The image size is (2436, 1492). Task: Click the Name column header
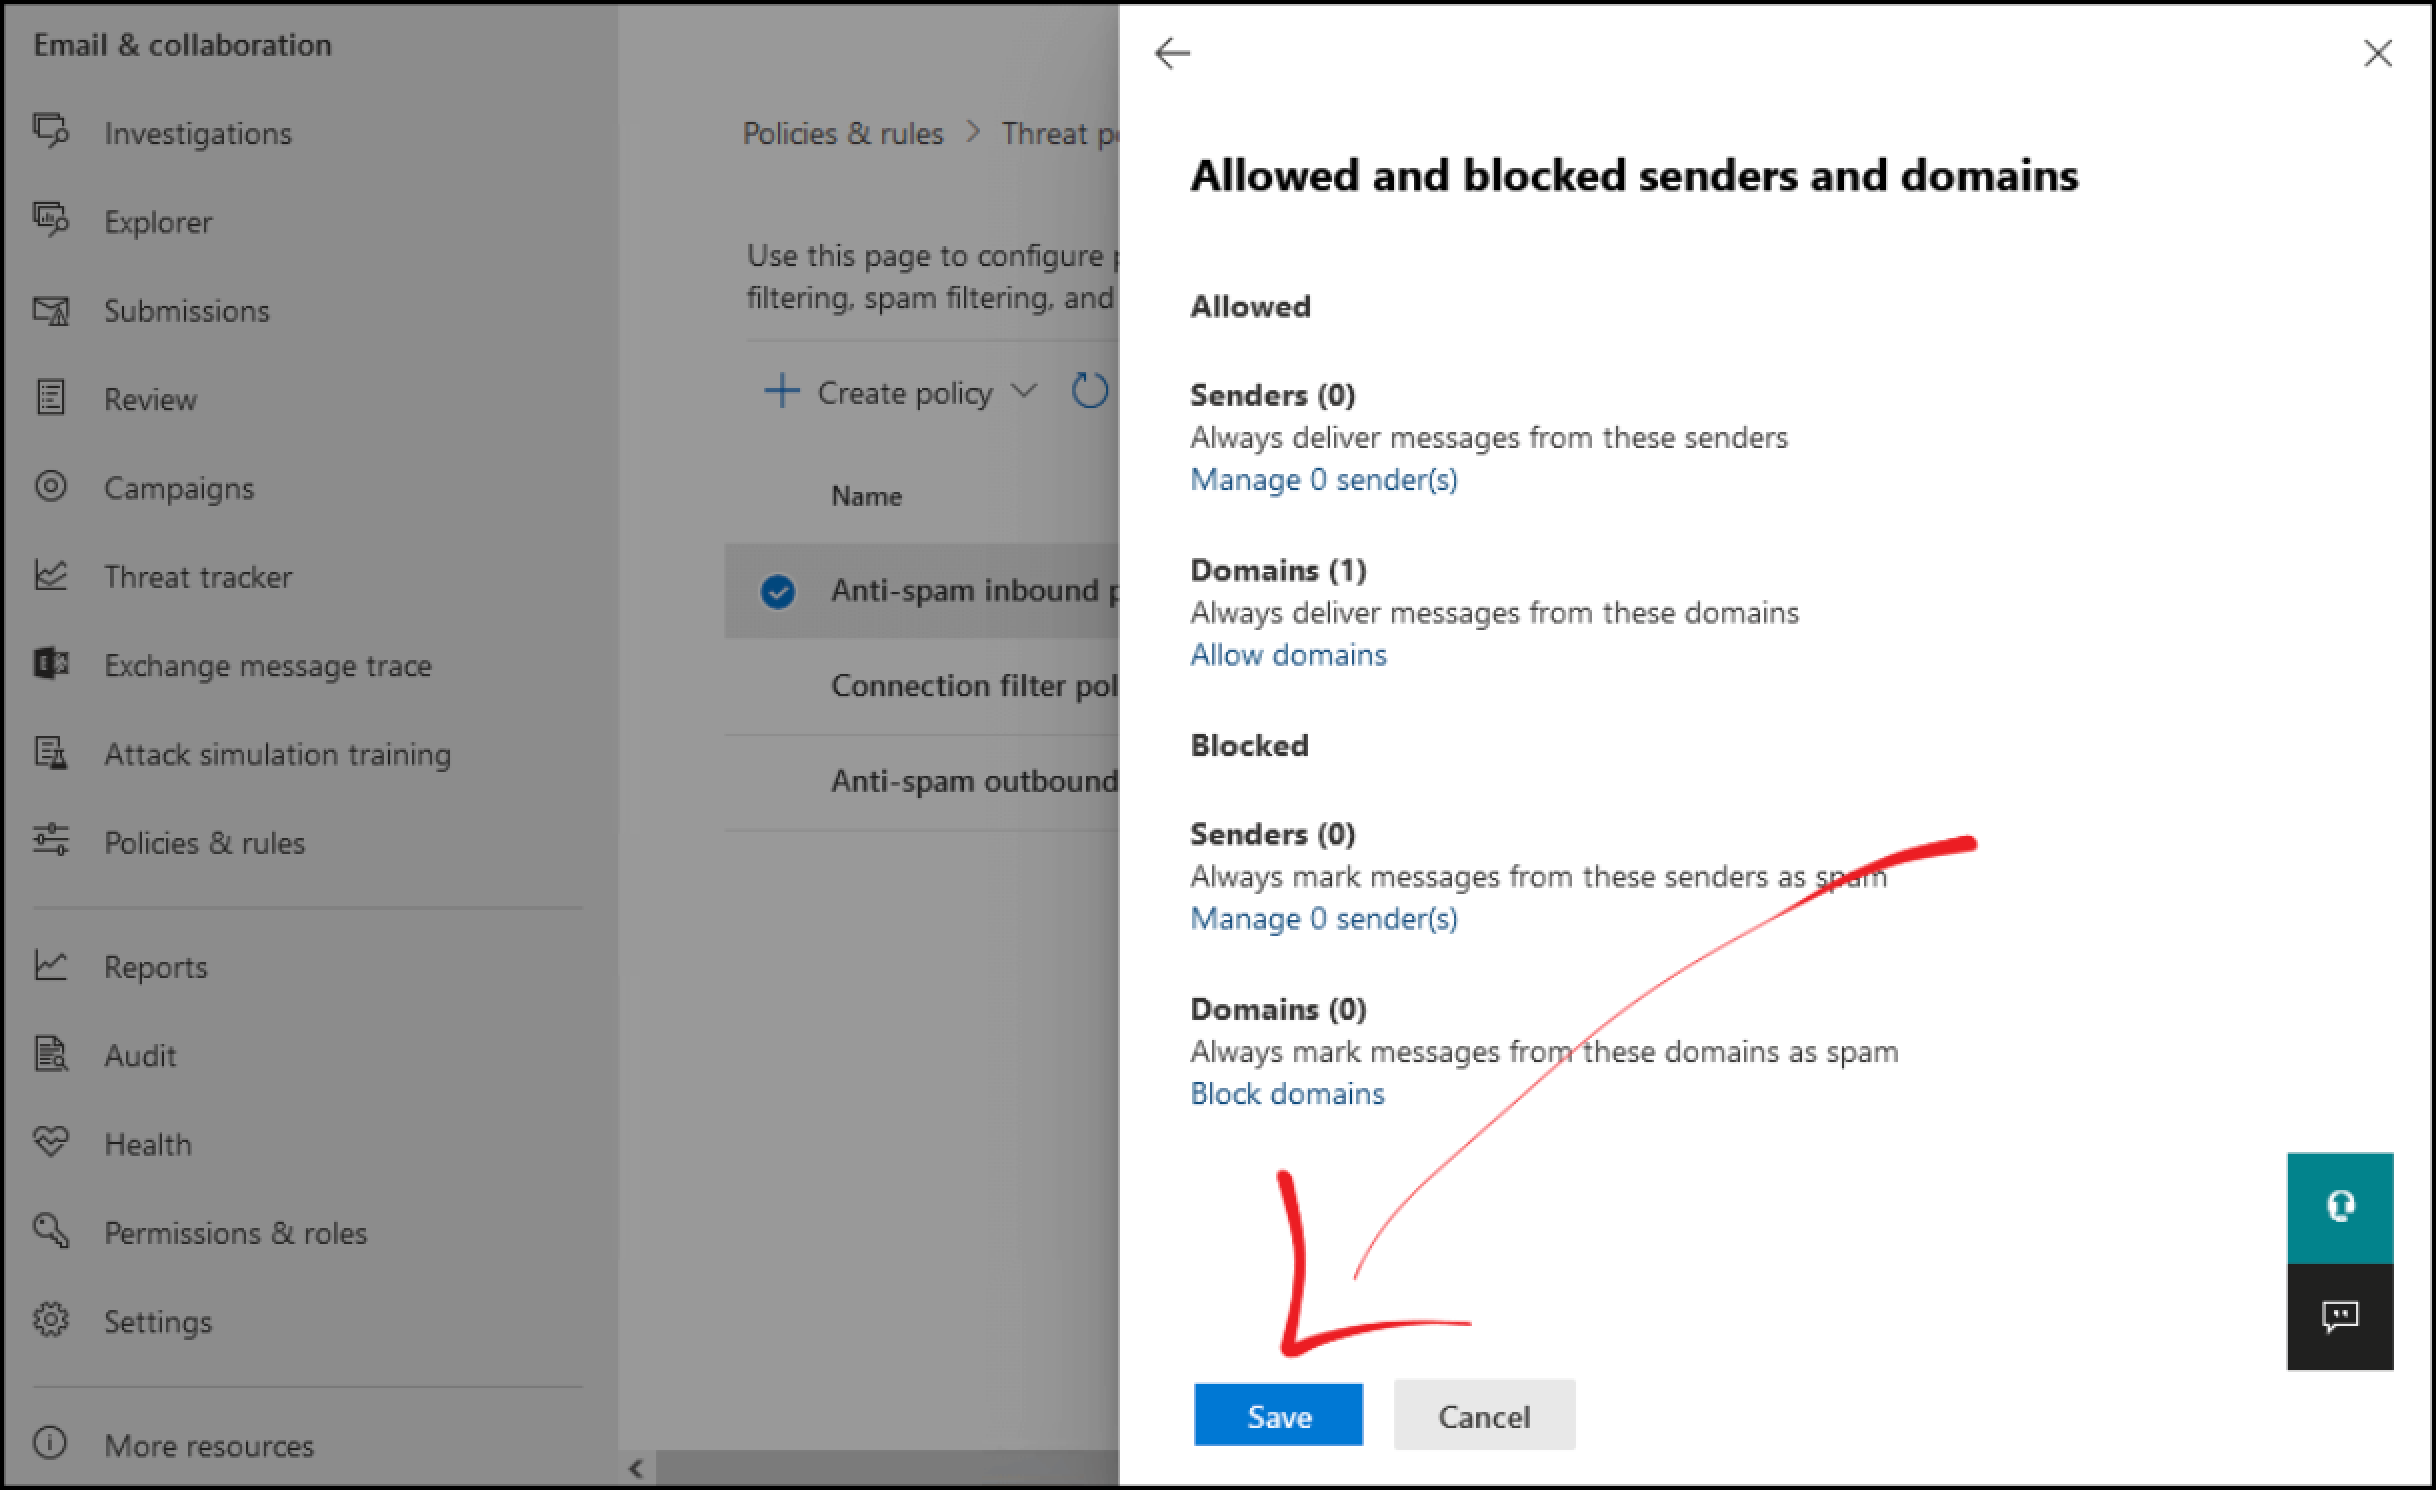866,496
